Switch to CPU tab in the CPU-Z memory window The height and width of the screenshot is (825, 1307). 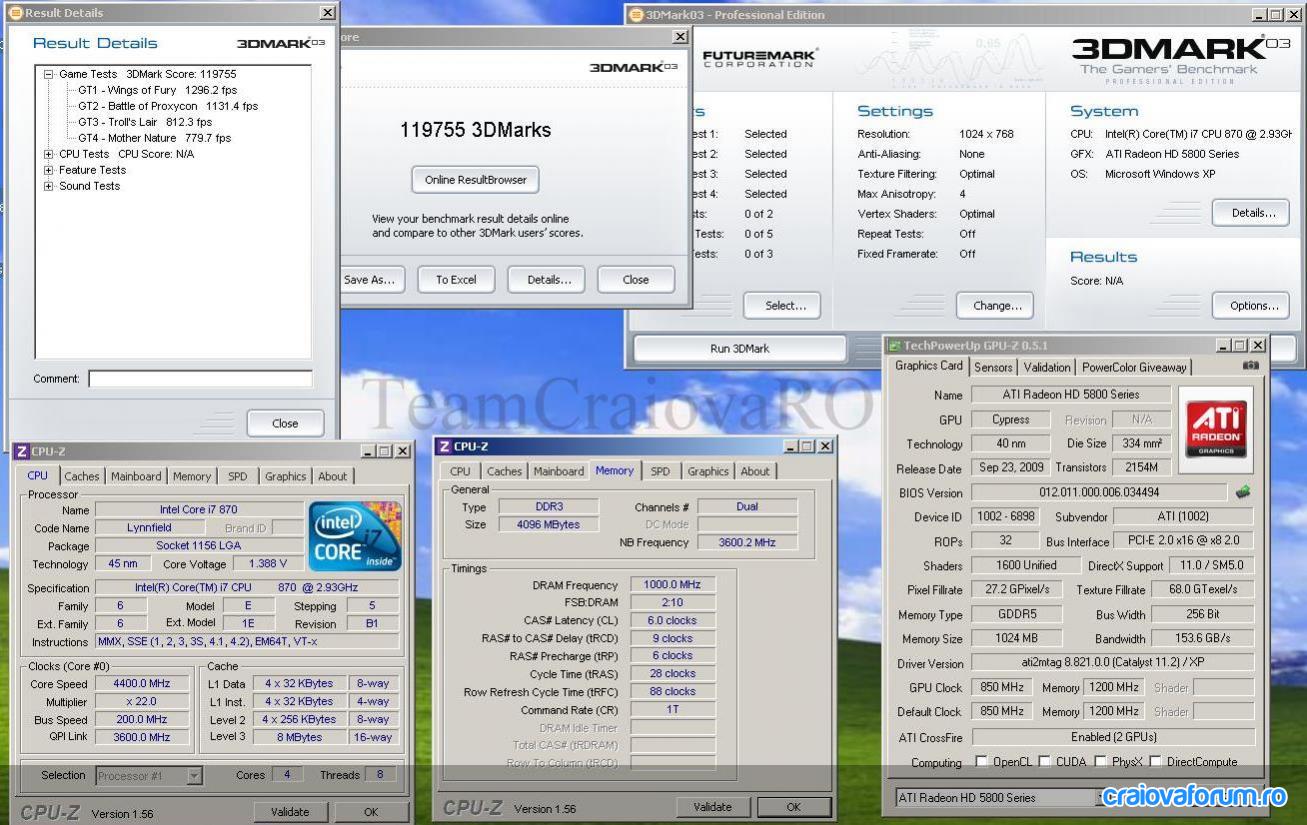[460, 472]
